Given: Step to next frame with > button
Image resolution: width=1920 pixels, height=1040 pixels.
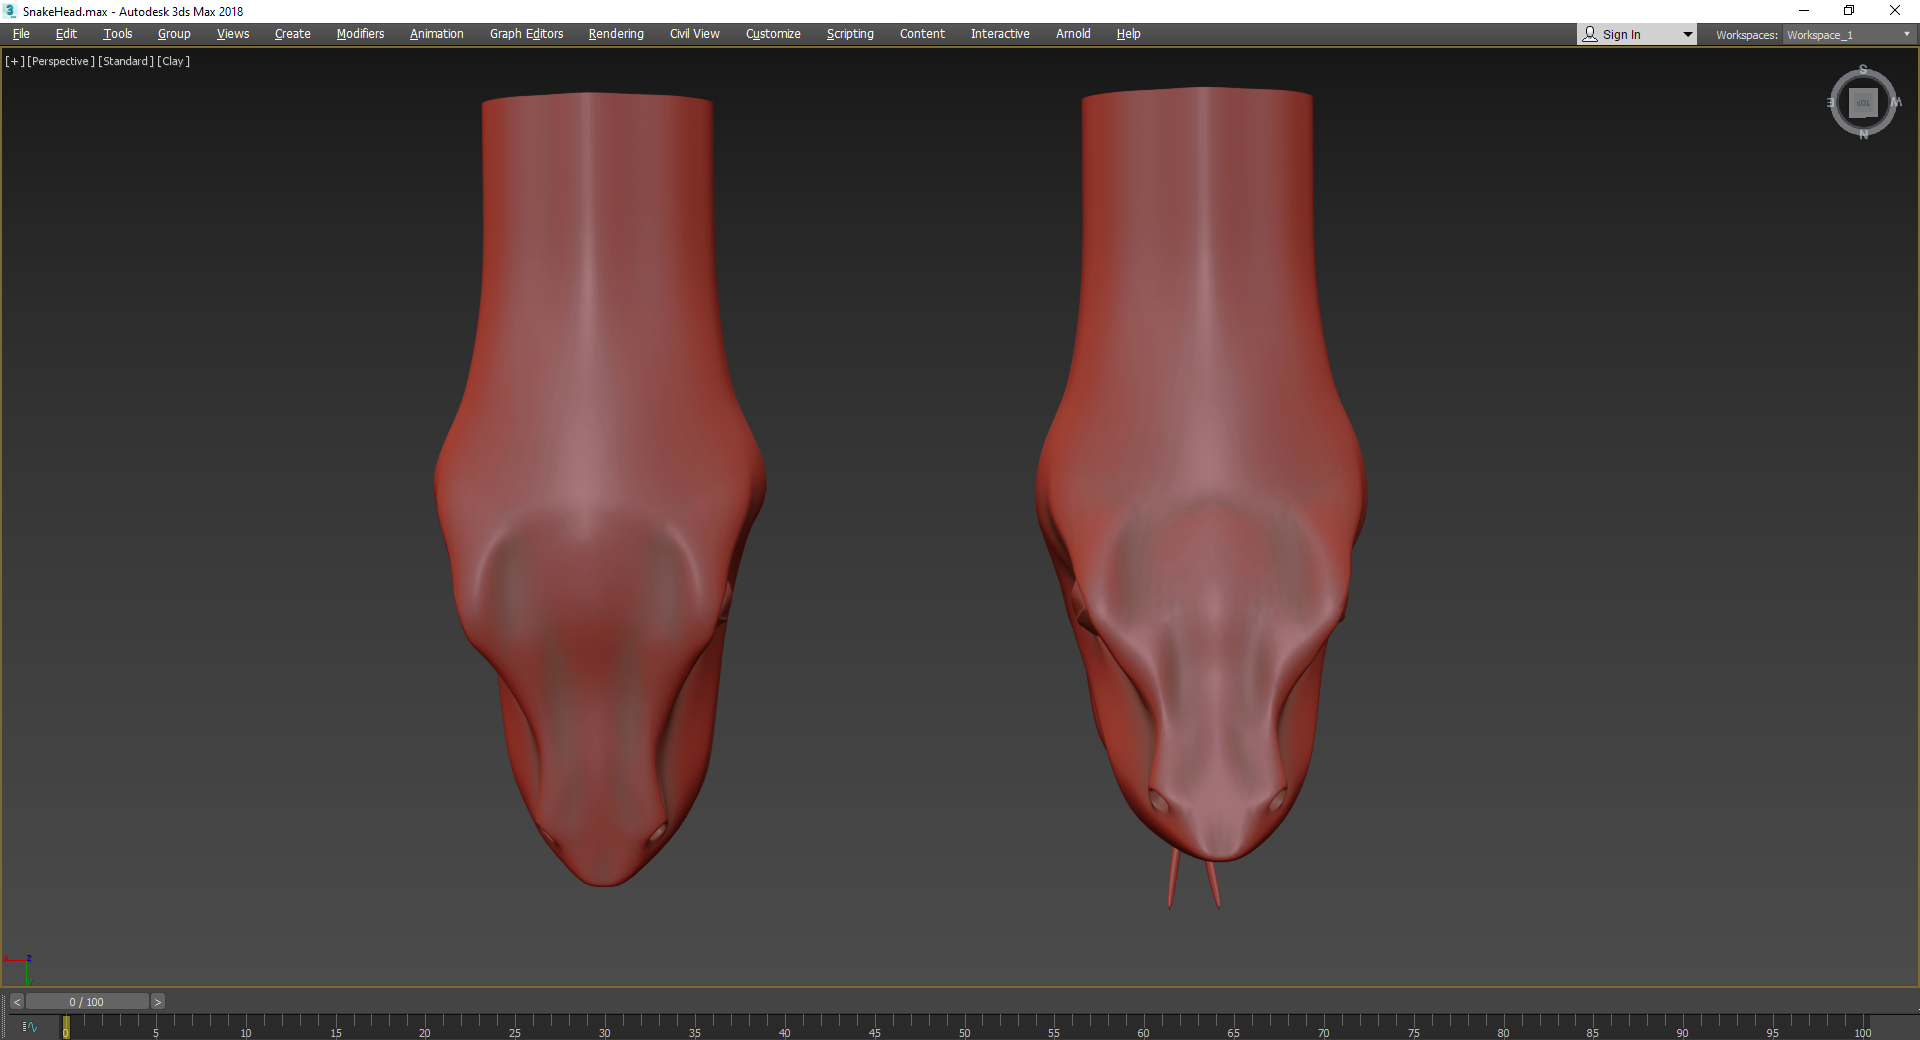Looking at the screenshot, I should point(157,1002).
